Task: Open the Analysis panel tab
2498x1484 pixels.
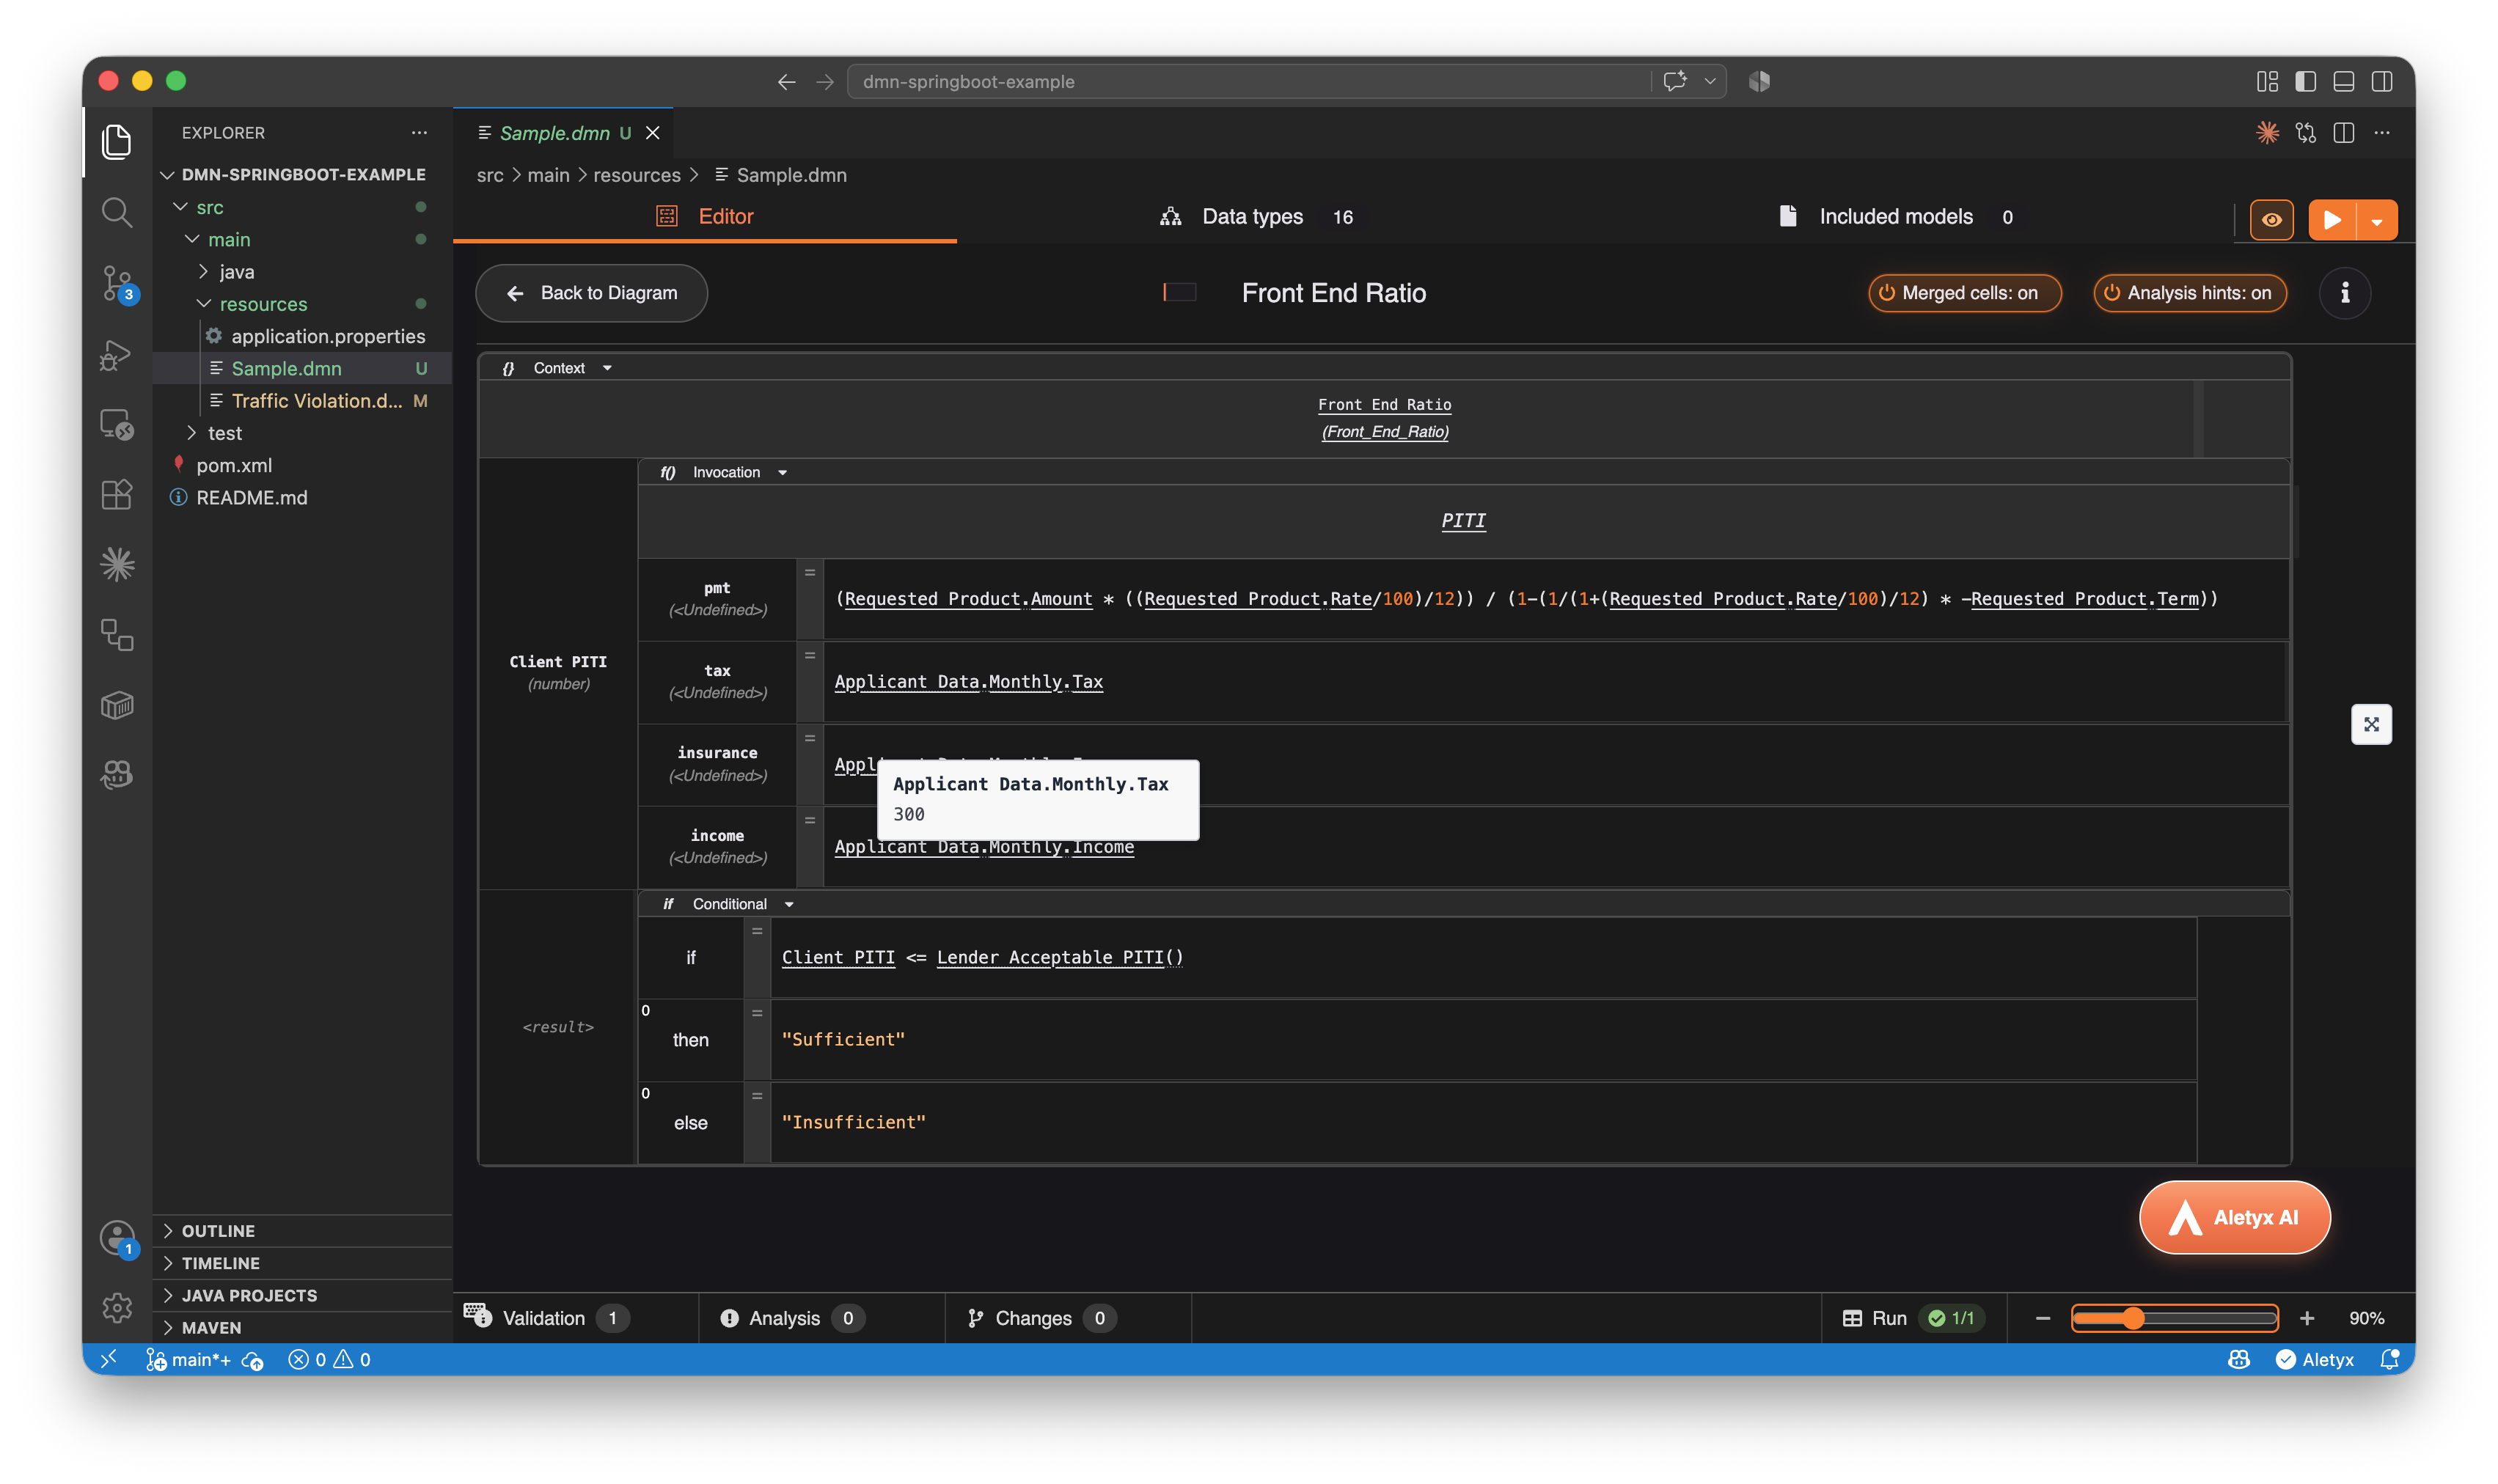Action: point(792,1318)
